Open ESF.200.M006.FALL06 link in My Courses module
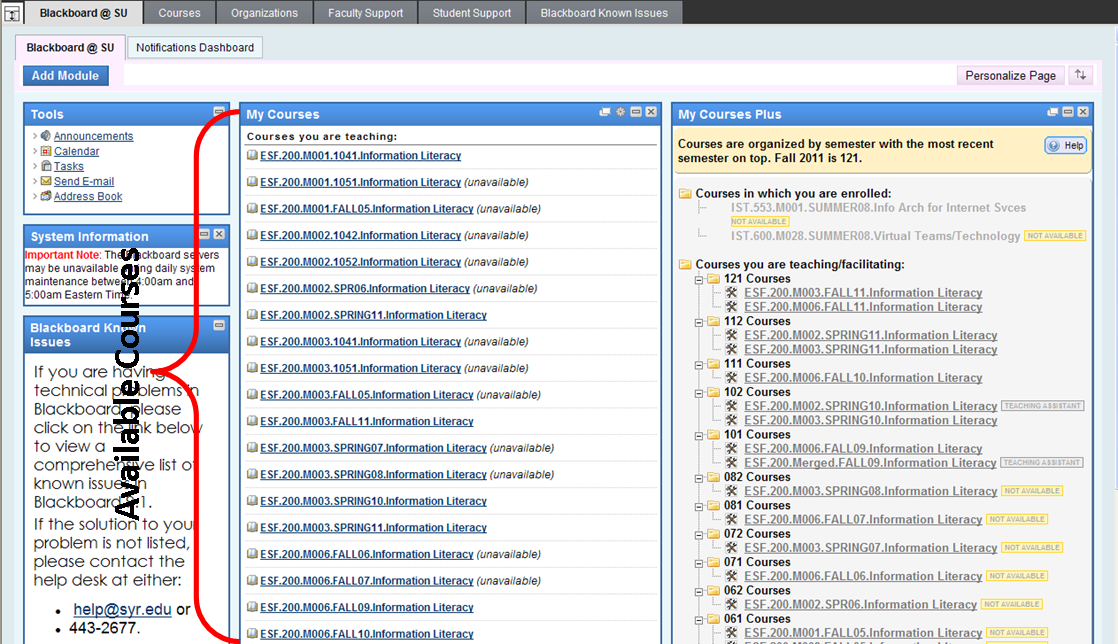 pyautogui.click(x=366, y=554)
